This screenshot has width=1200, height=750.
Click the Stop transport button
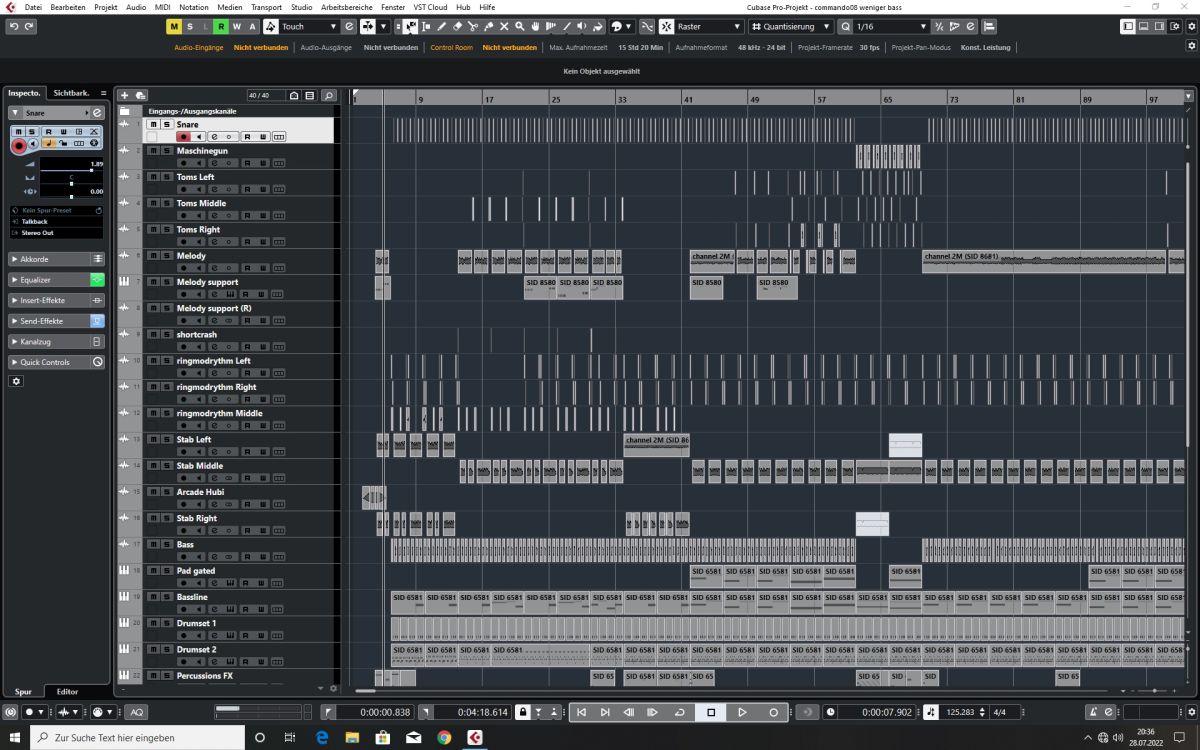[x=711, y=712]
